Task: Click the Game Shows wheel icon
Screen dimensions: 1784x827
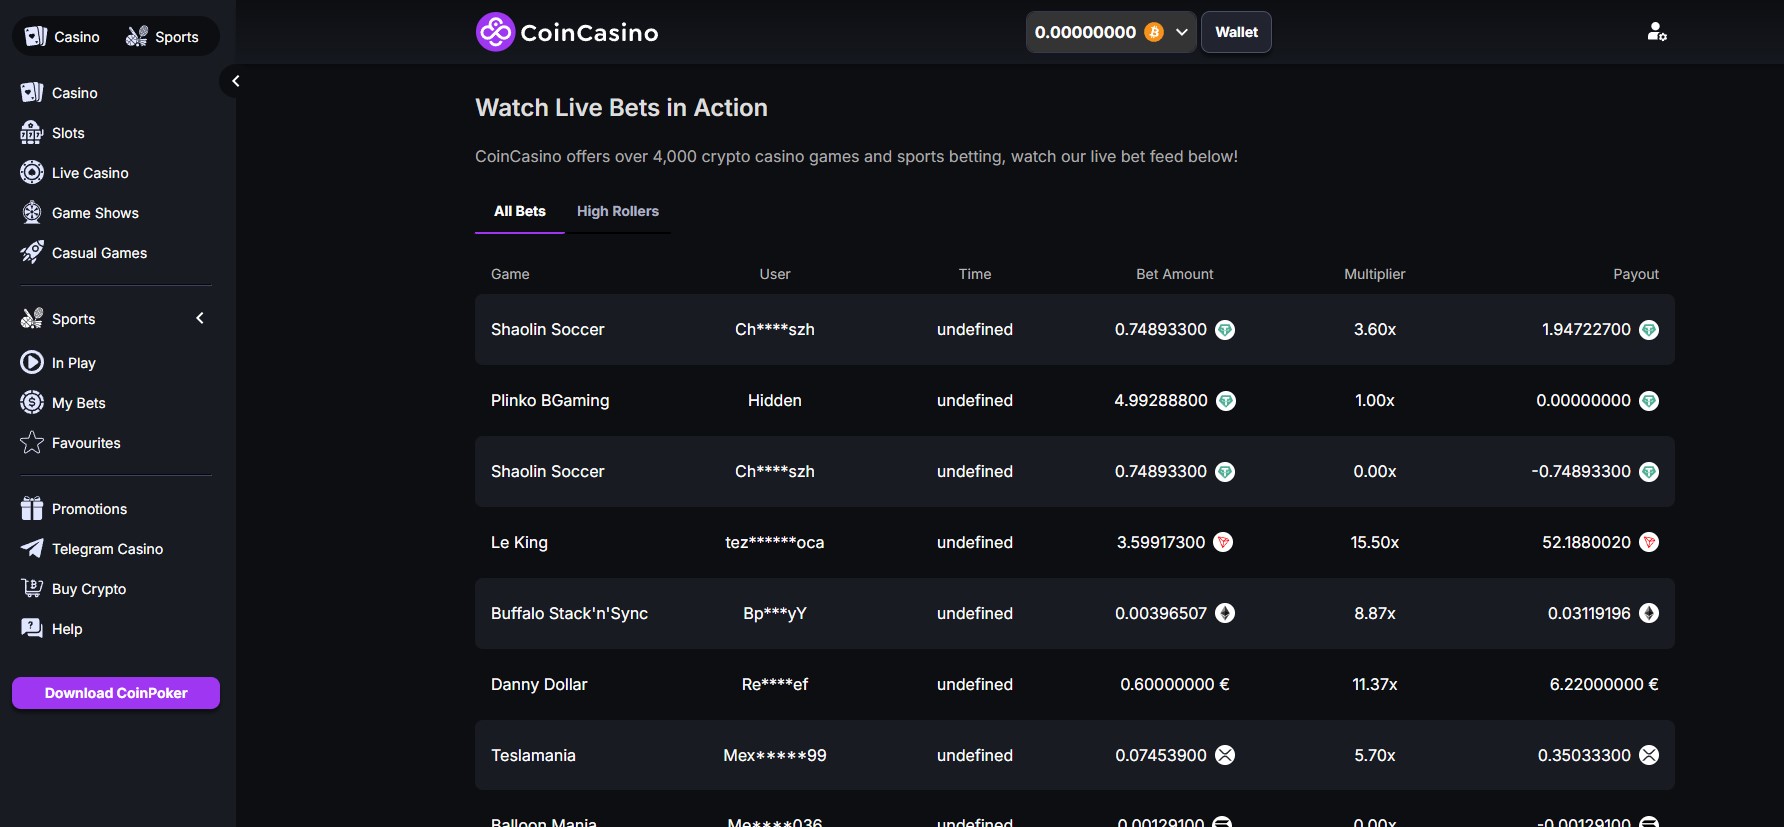Action: click(x=32, y=212)
